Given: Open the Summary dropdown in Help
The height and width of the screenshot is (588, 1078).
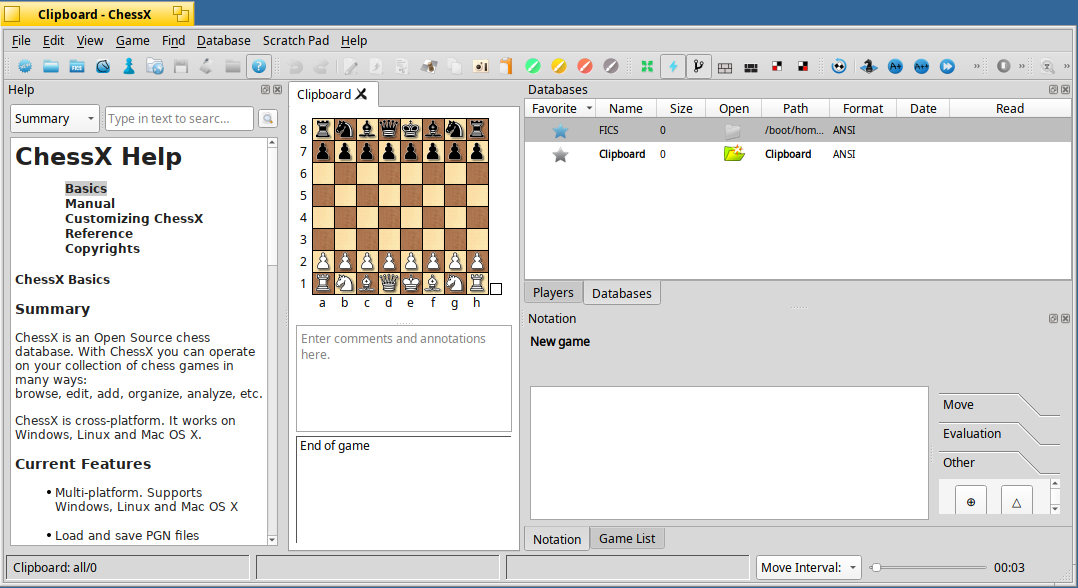Looking at the screenshot, I should [55, 118].
